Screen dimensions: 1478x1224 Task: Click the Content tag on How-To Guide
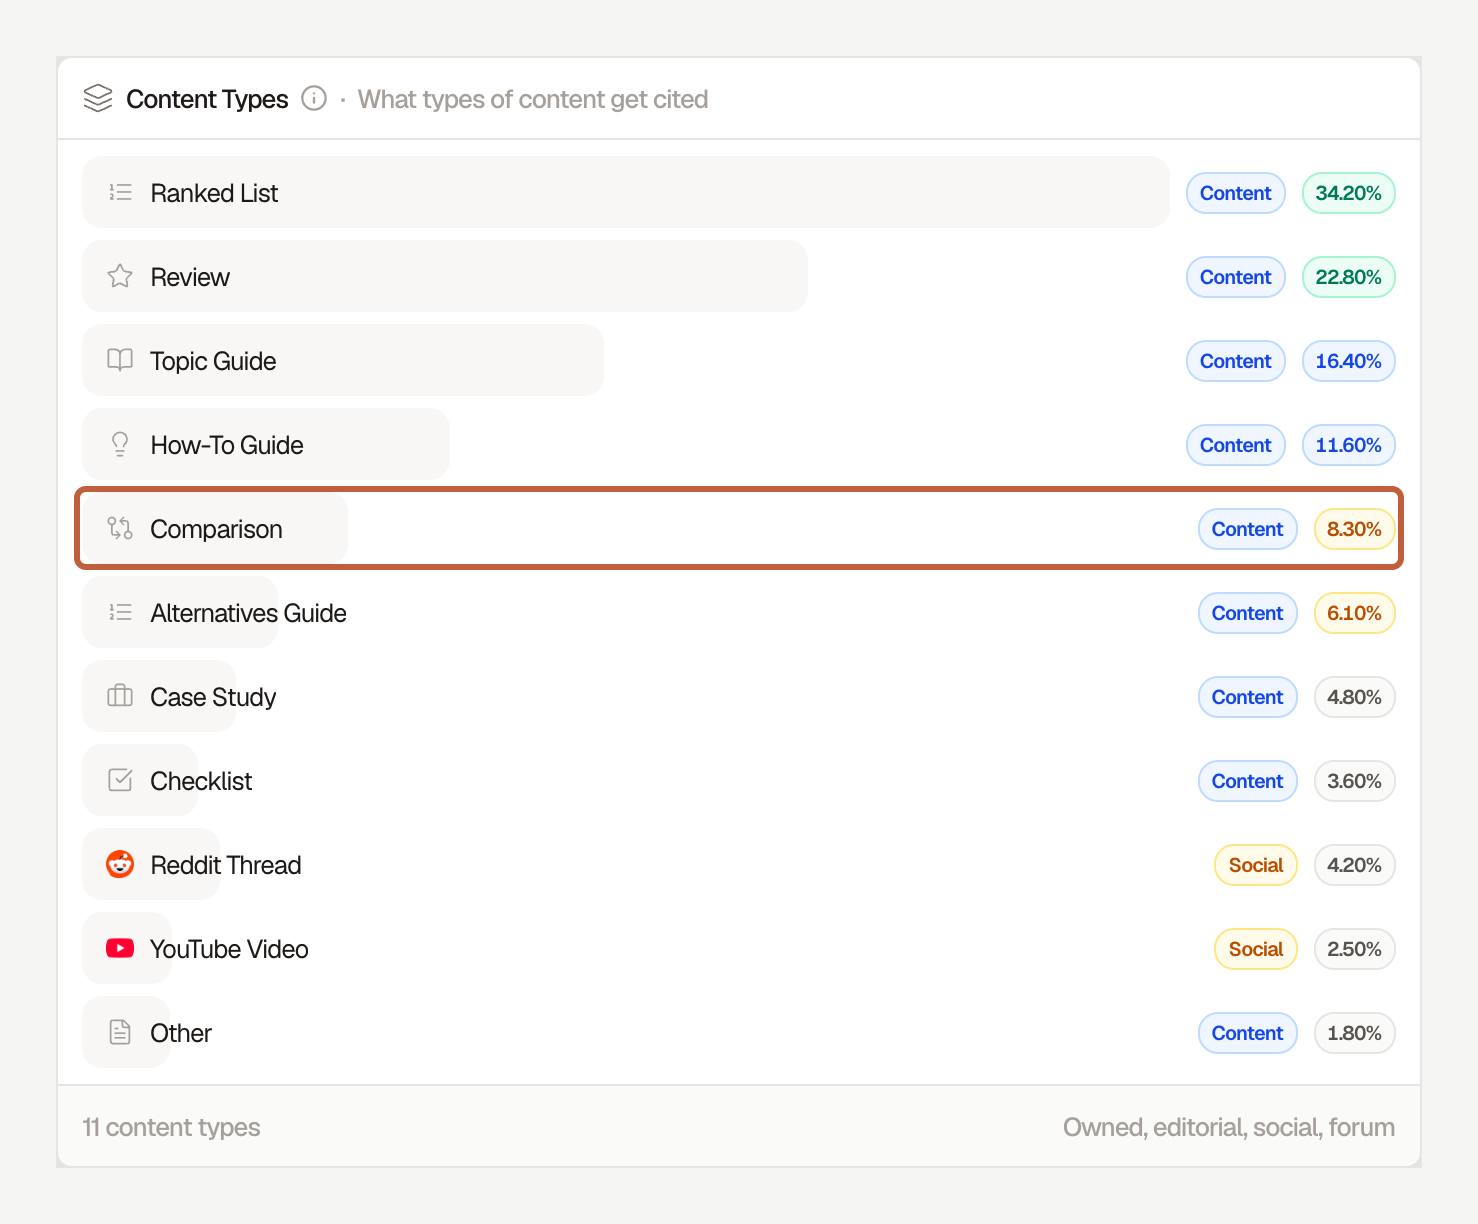(1236, 445)
